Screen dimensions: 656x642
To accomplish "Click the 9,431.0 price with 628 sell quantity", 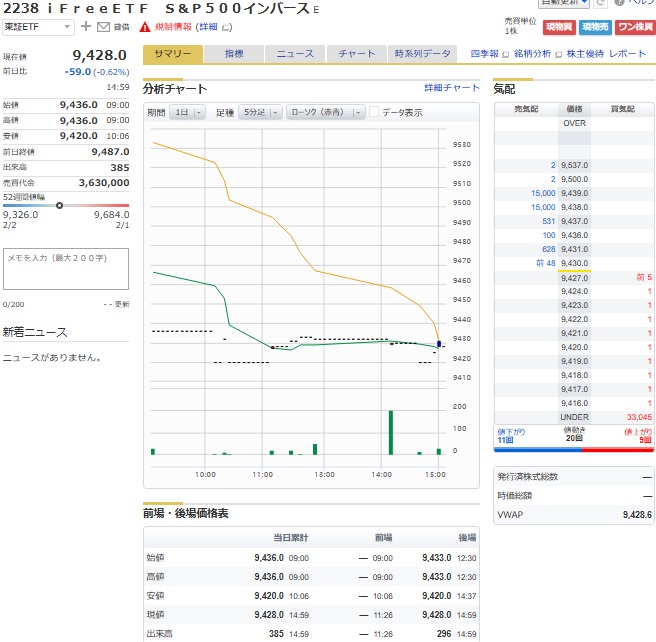I will click(574, 249).
